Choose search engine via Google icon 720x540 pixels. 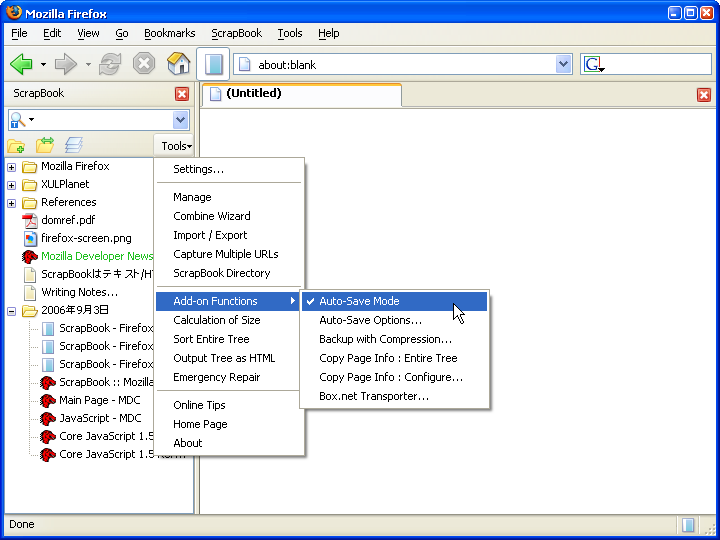click(593, 64)
